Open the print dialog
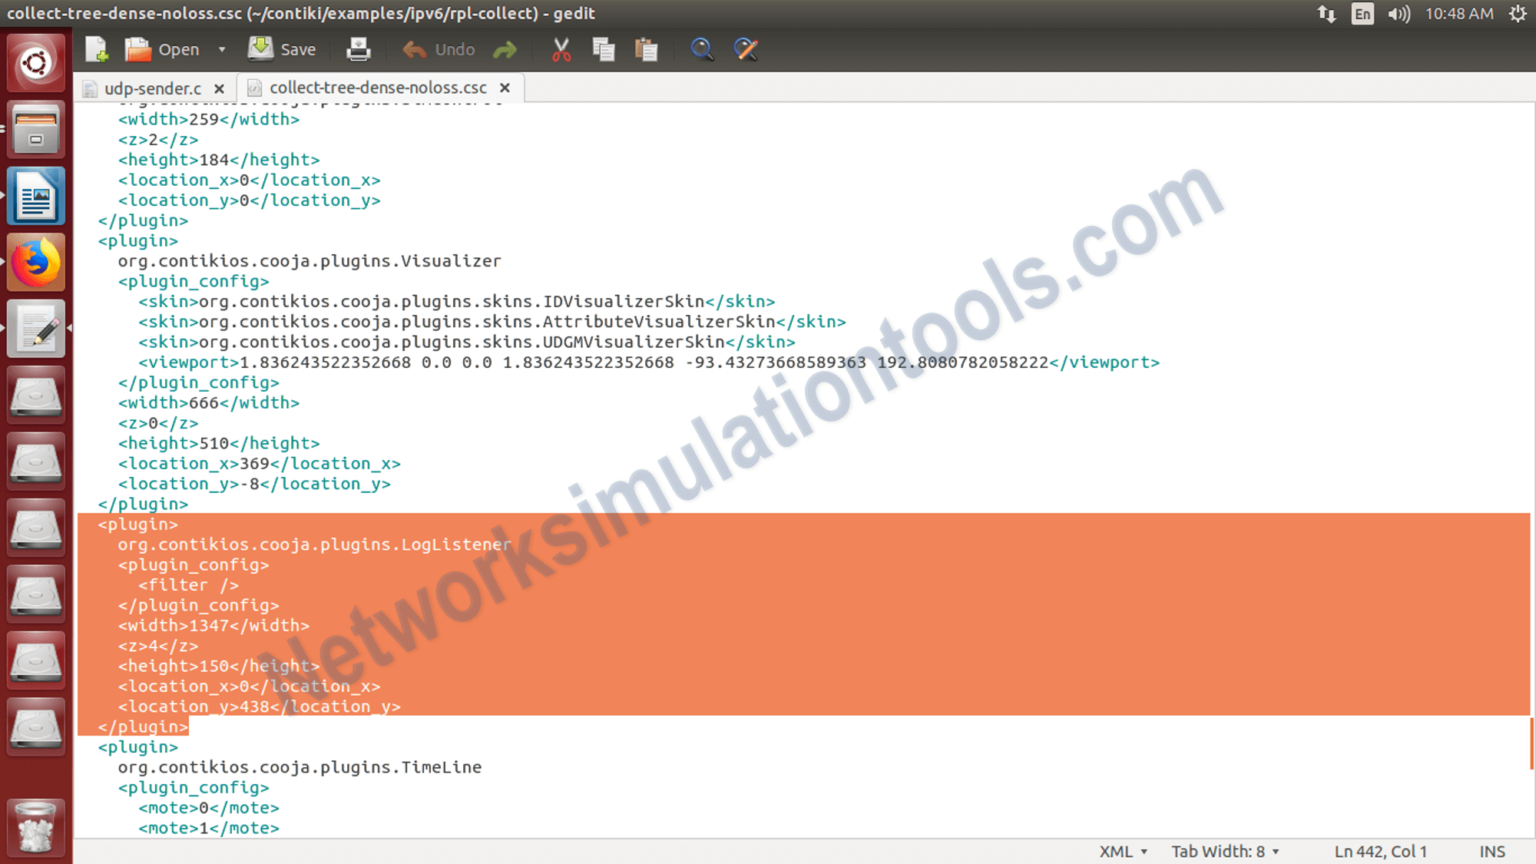This screenshot has width=1536, height=864. click(358, 49)
